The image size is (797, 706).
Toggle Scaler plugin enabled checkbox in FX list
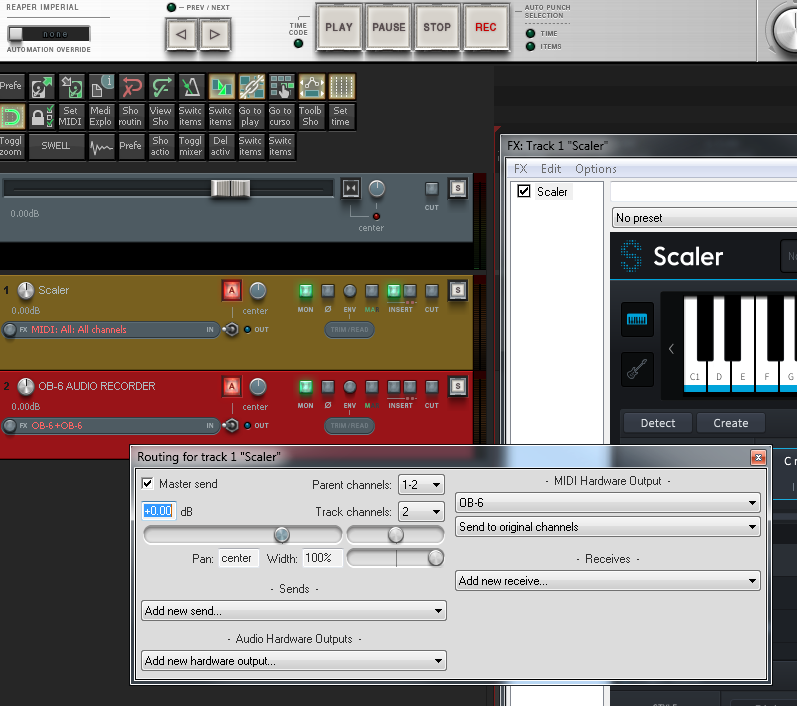(x=524, y=191)
